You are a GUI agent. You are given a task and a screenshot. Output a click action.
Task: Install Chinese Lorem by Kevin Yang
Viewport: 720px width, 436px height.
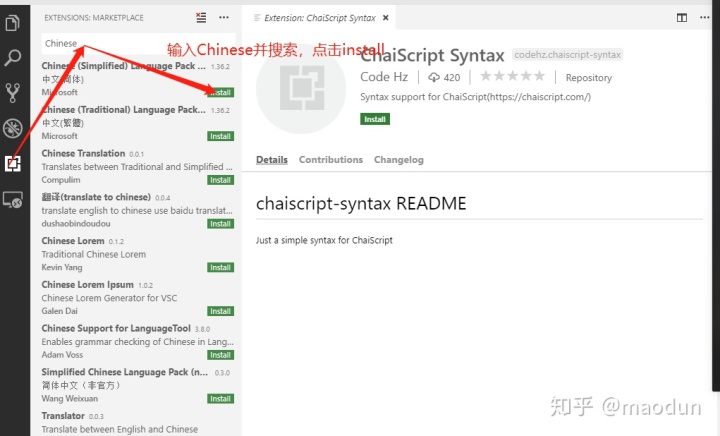[x=220, y=268]
